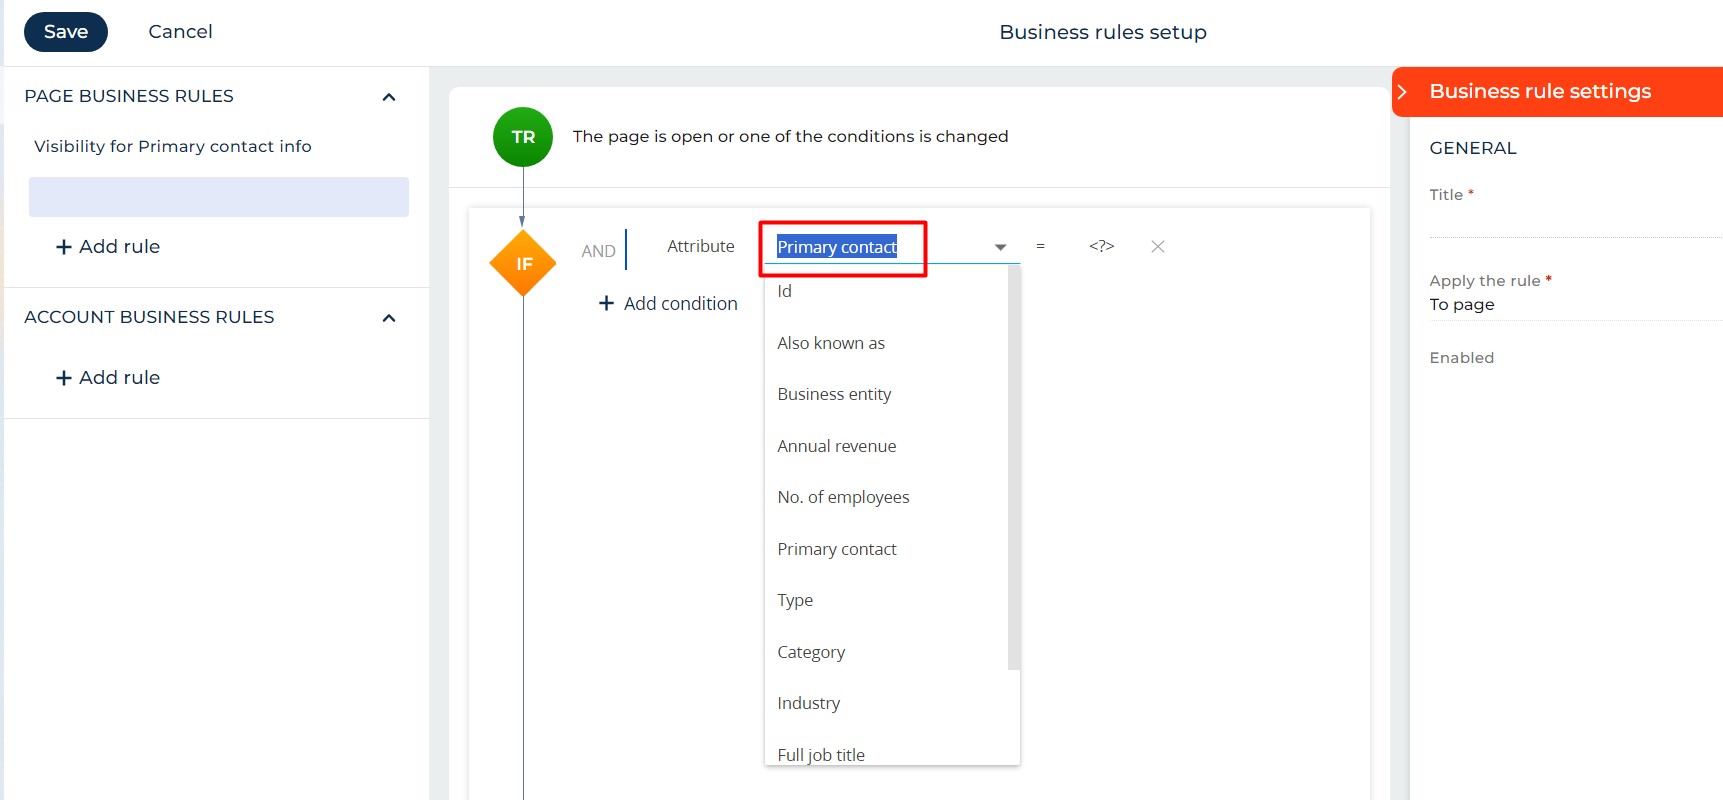Click the Cancel link

(180, 32)
